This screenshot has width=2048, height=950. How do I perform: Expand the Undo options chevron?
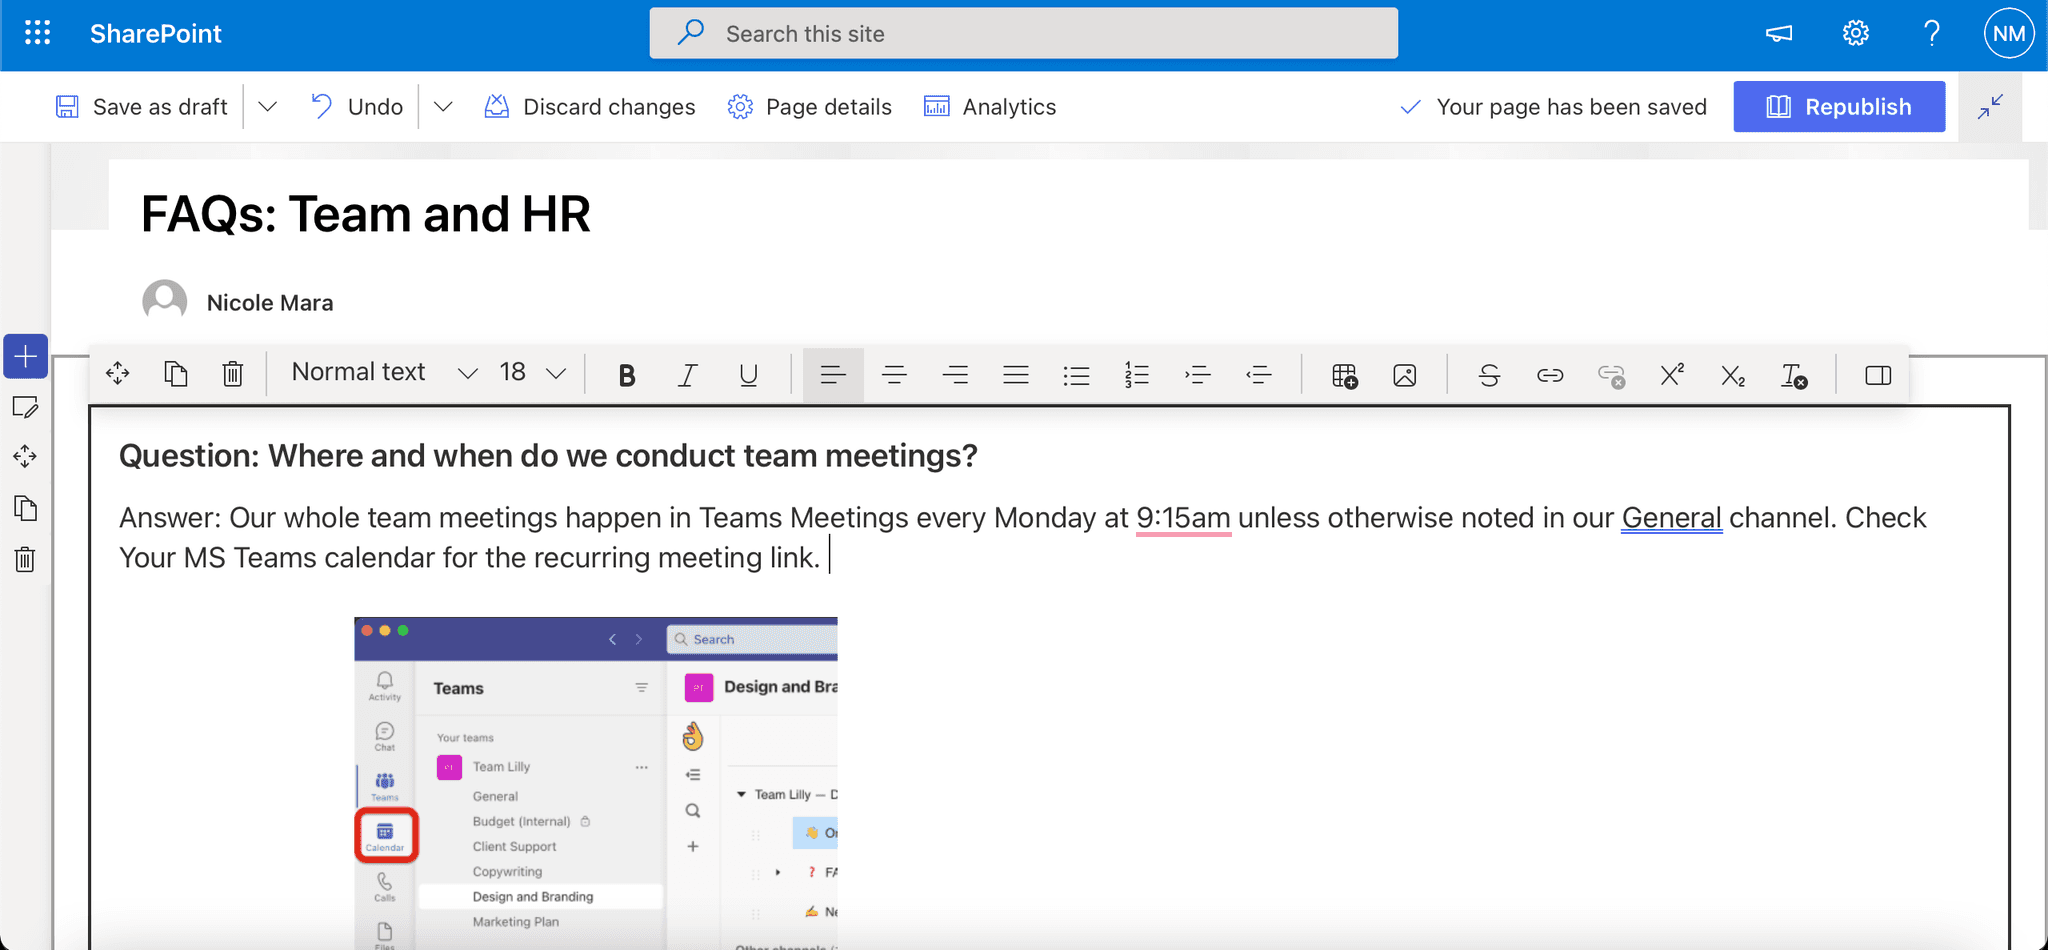pos(443,106)
